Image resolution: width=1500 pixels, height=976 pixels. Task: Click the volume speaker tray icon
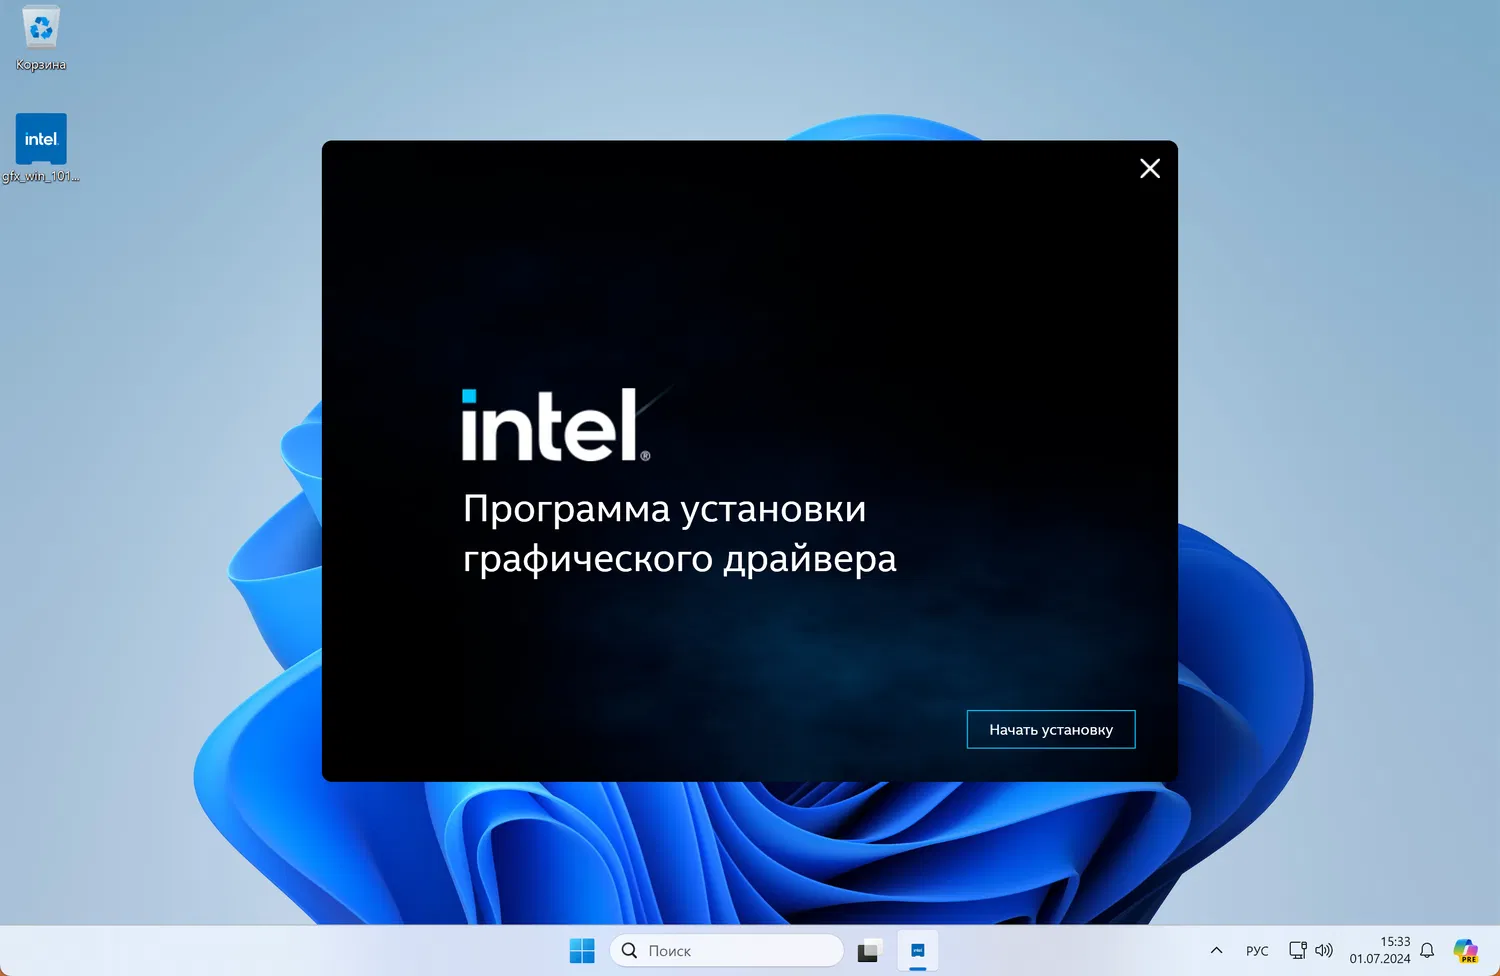coord(1324,950)
